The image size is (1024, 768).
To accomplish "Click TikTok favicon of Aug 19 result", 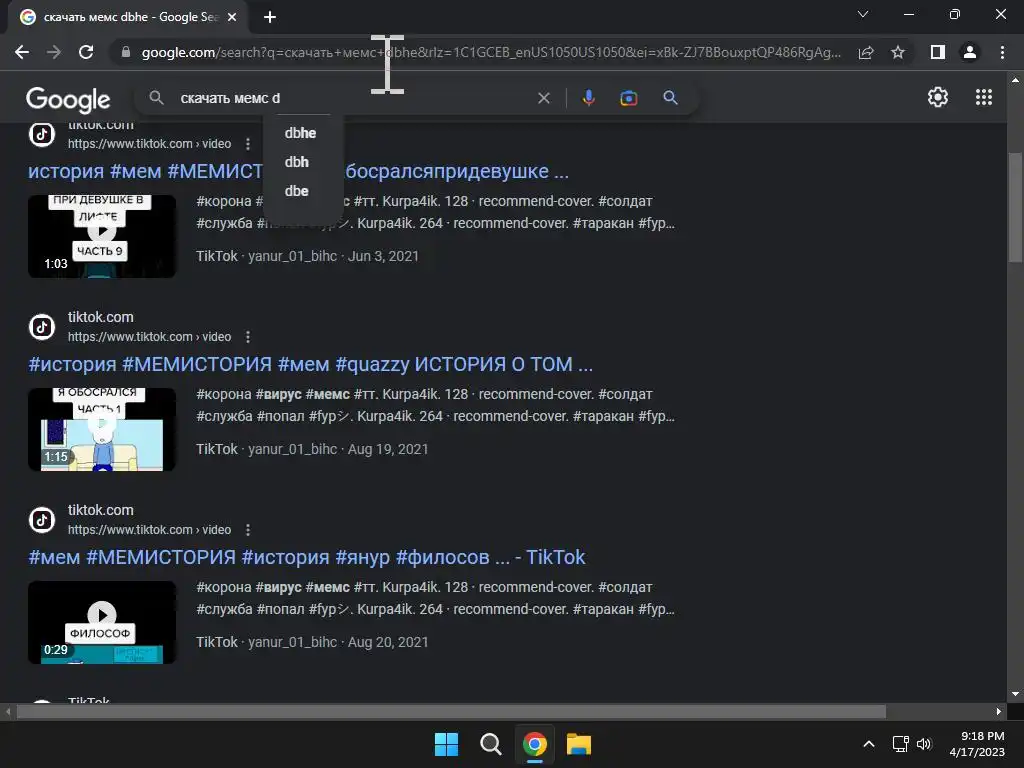I will [42, 327].
